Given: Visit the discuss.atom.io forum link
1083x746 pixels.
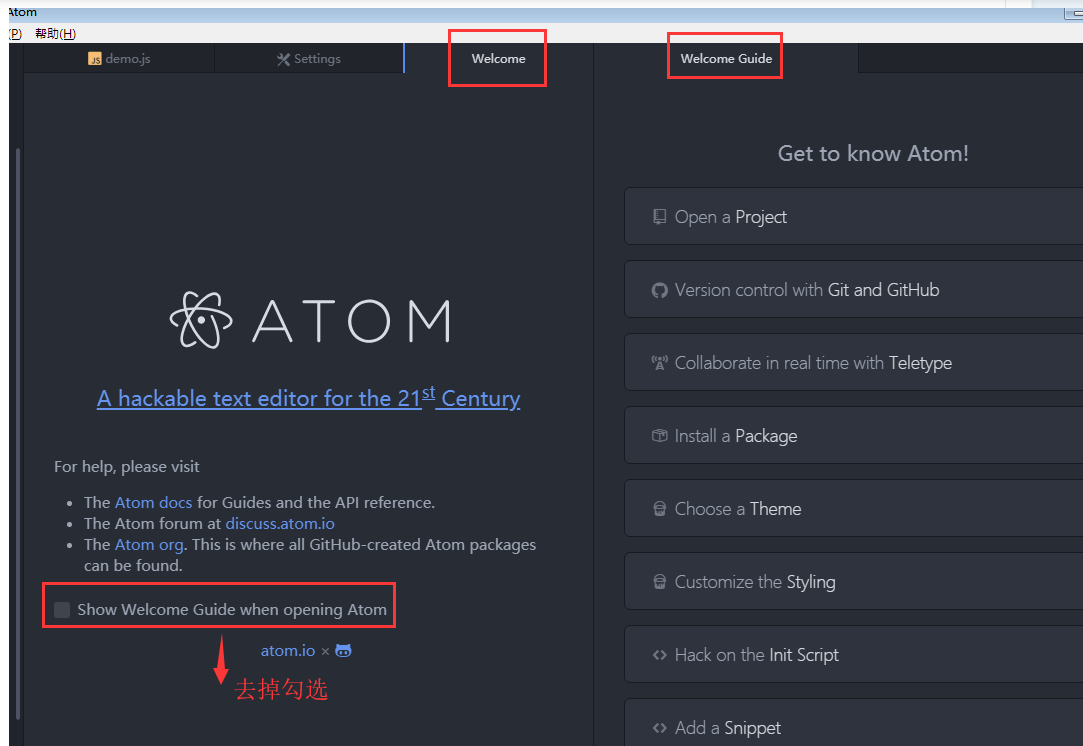Looking at the screenshot, I should (x=280, y=524).
